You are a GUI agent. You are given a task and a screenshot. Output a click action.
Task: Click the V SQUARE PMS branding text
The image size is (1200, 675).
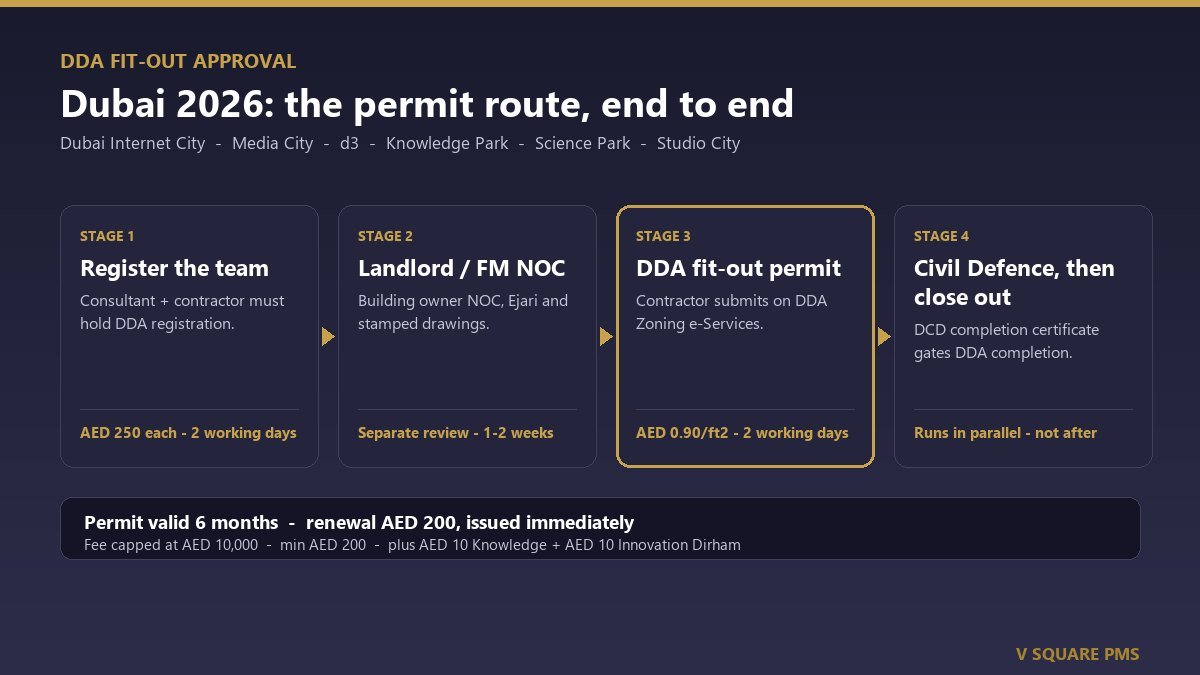point(1077,654)
